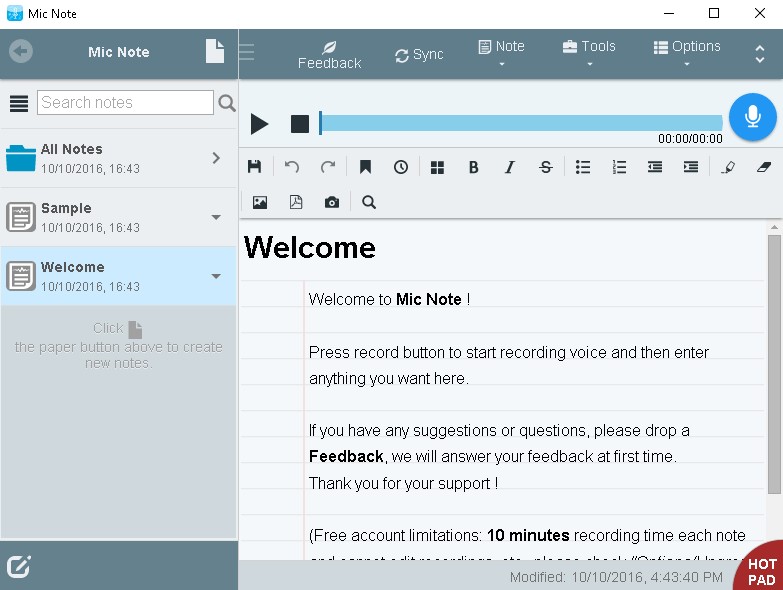Search within the note toolbar magnifier
Viewport: 783px width, 590px height.
[369, 202]
